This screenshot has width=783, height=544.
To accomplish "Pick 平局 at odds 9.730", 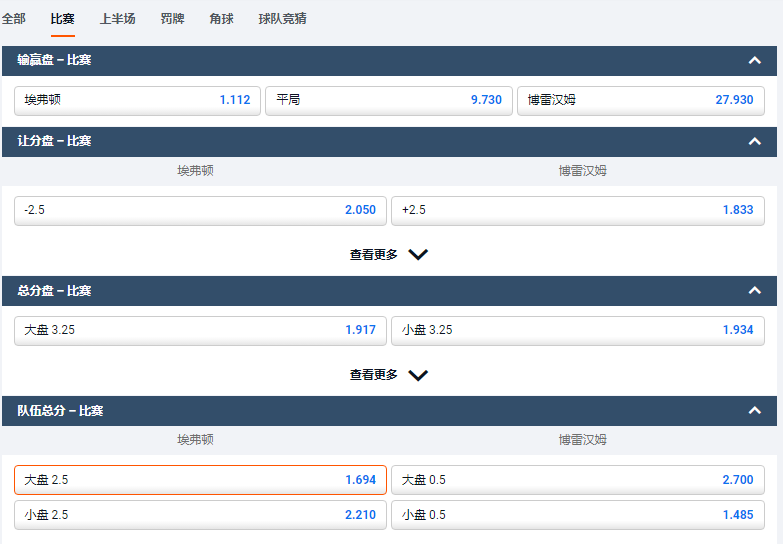I will click(x=389, y=100).
